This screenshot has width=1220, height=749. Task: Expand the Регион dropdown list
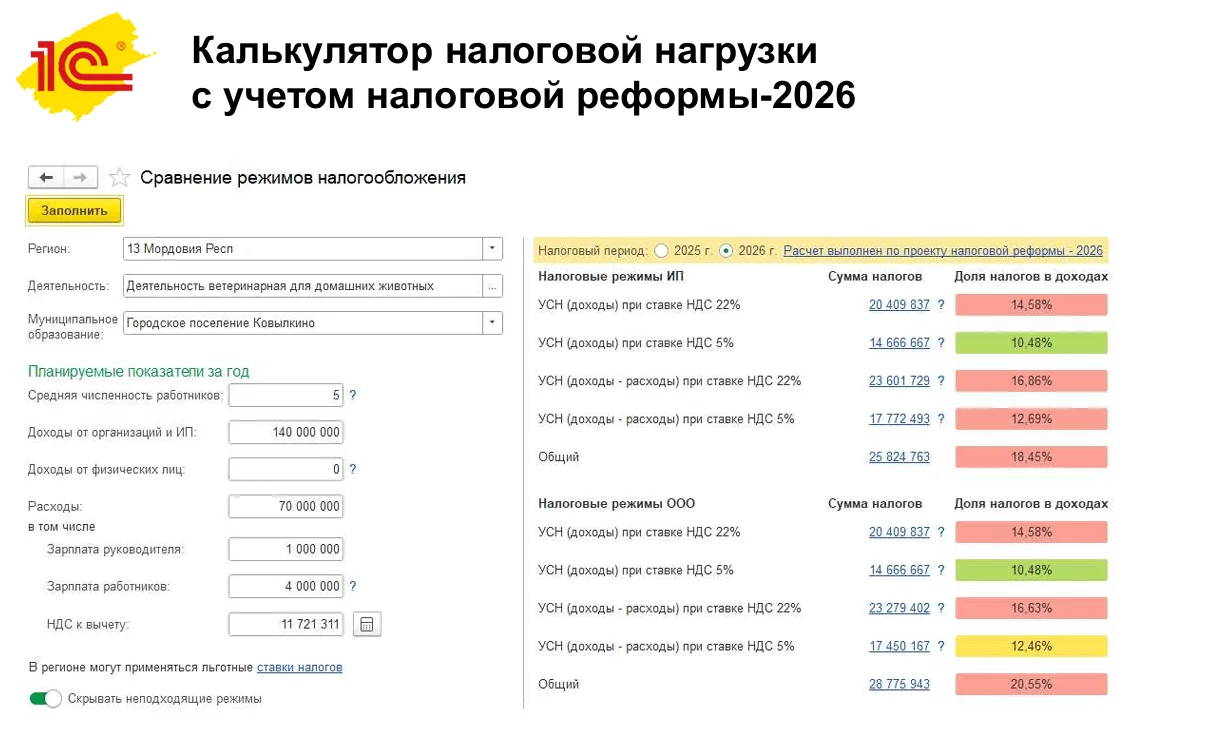tap(492, 248)
